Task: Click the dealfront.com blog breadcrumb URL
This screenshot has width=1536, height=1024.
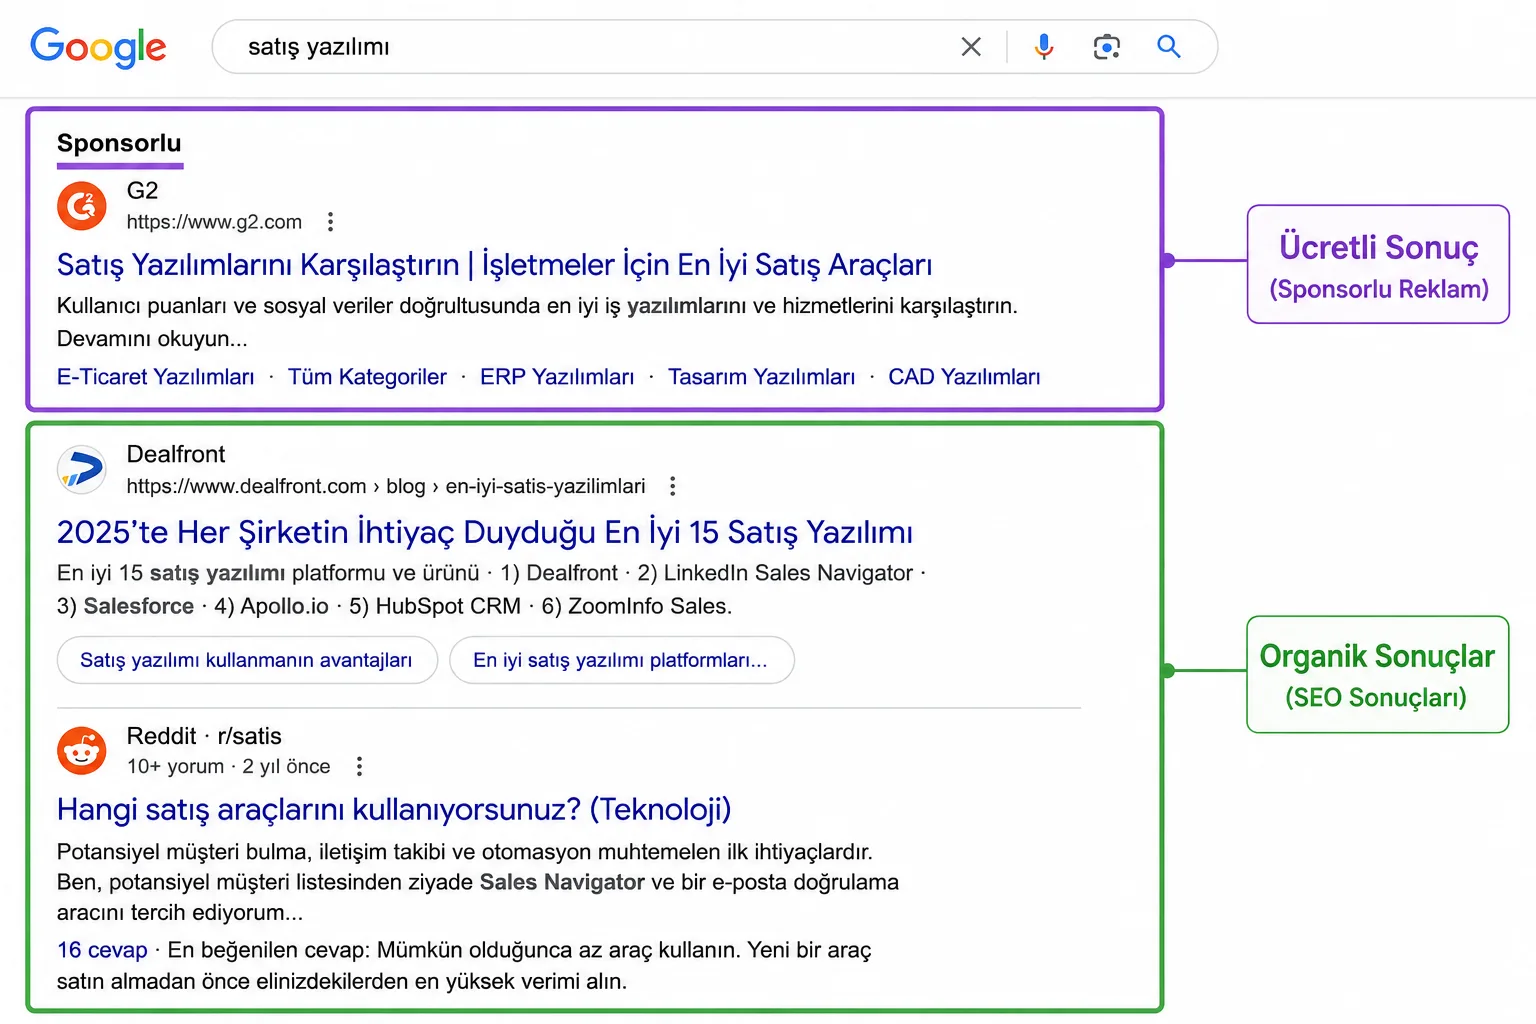Action: 386,486
